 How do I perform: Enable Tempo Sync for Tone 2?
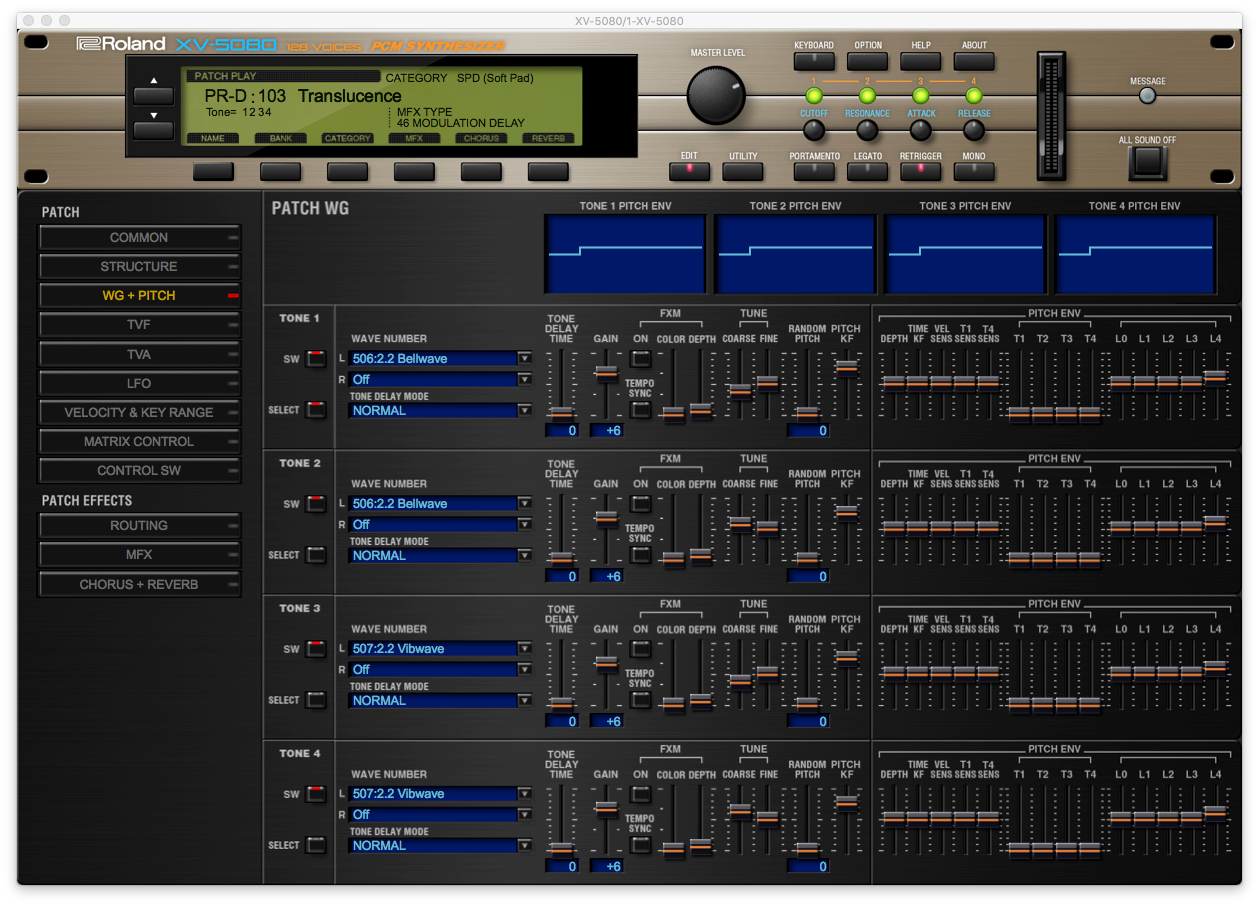(x=640, y=554)
